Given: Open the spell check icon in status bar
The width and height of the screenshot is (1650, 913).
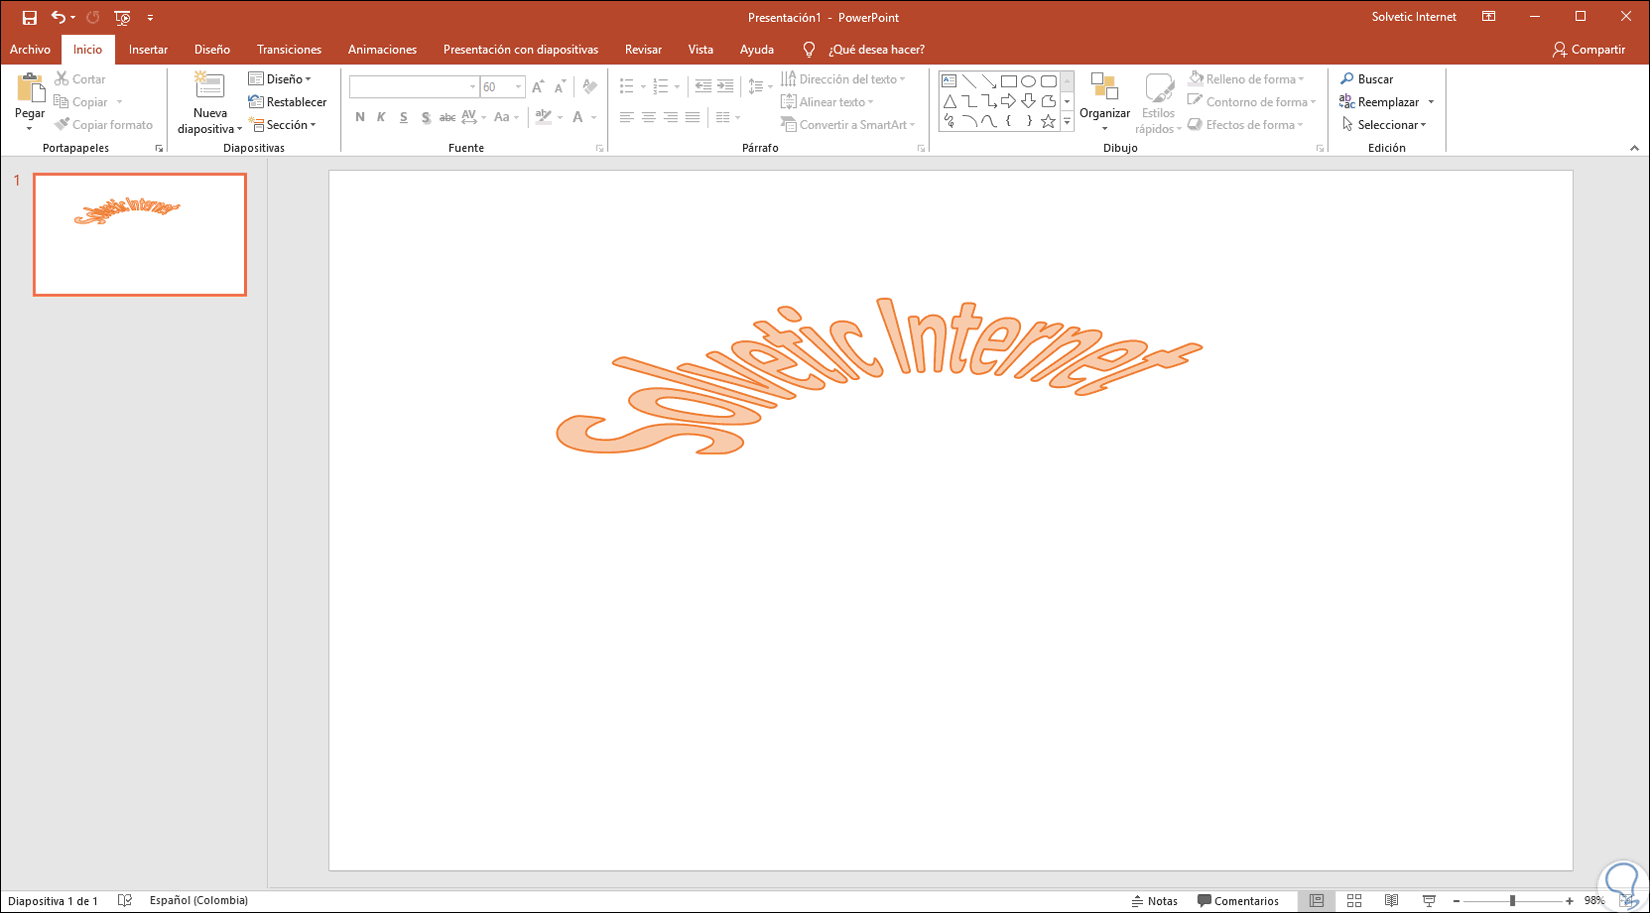Looking at the screenshot, I should pos(125,901).
